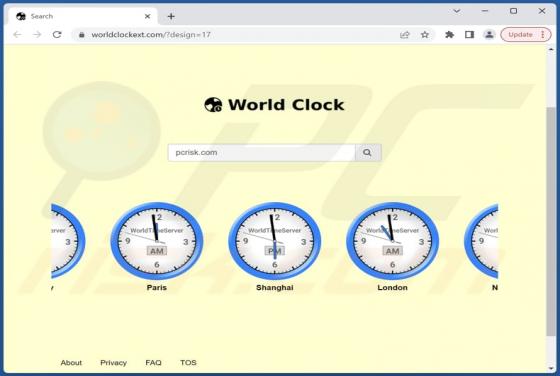Click the World Clock title
Viewport: 560px width, 376px height.
pos(286,105)
